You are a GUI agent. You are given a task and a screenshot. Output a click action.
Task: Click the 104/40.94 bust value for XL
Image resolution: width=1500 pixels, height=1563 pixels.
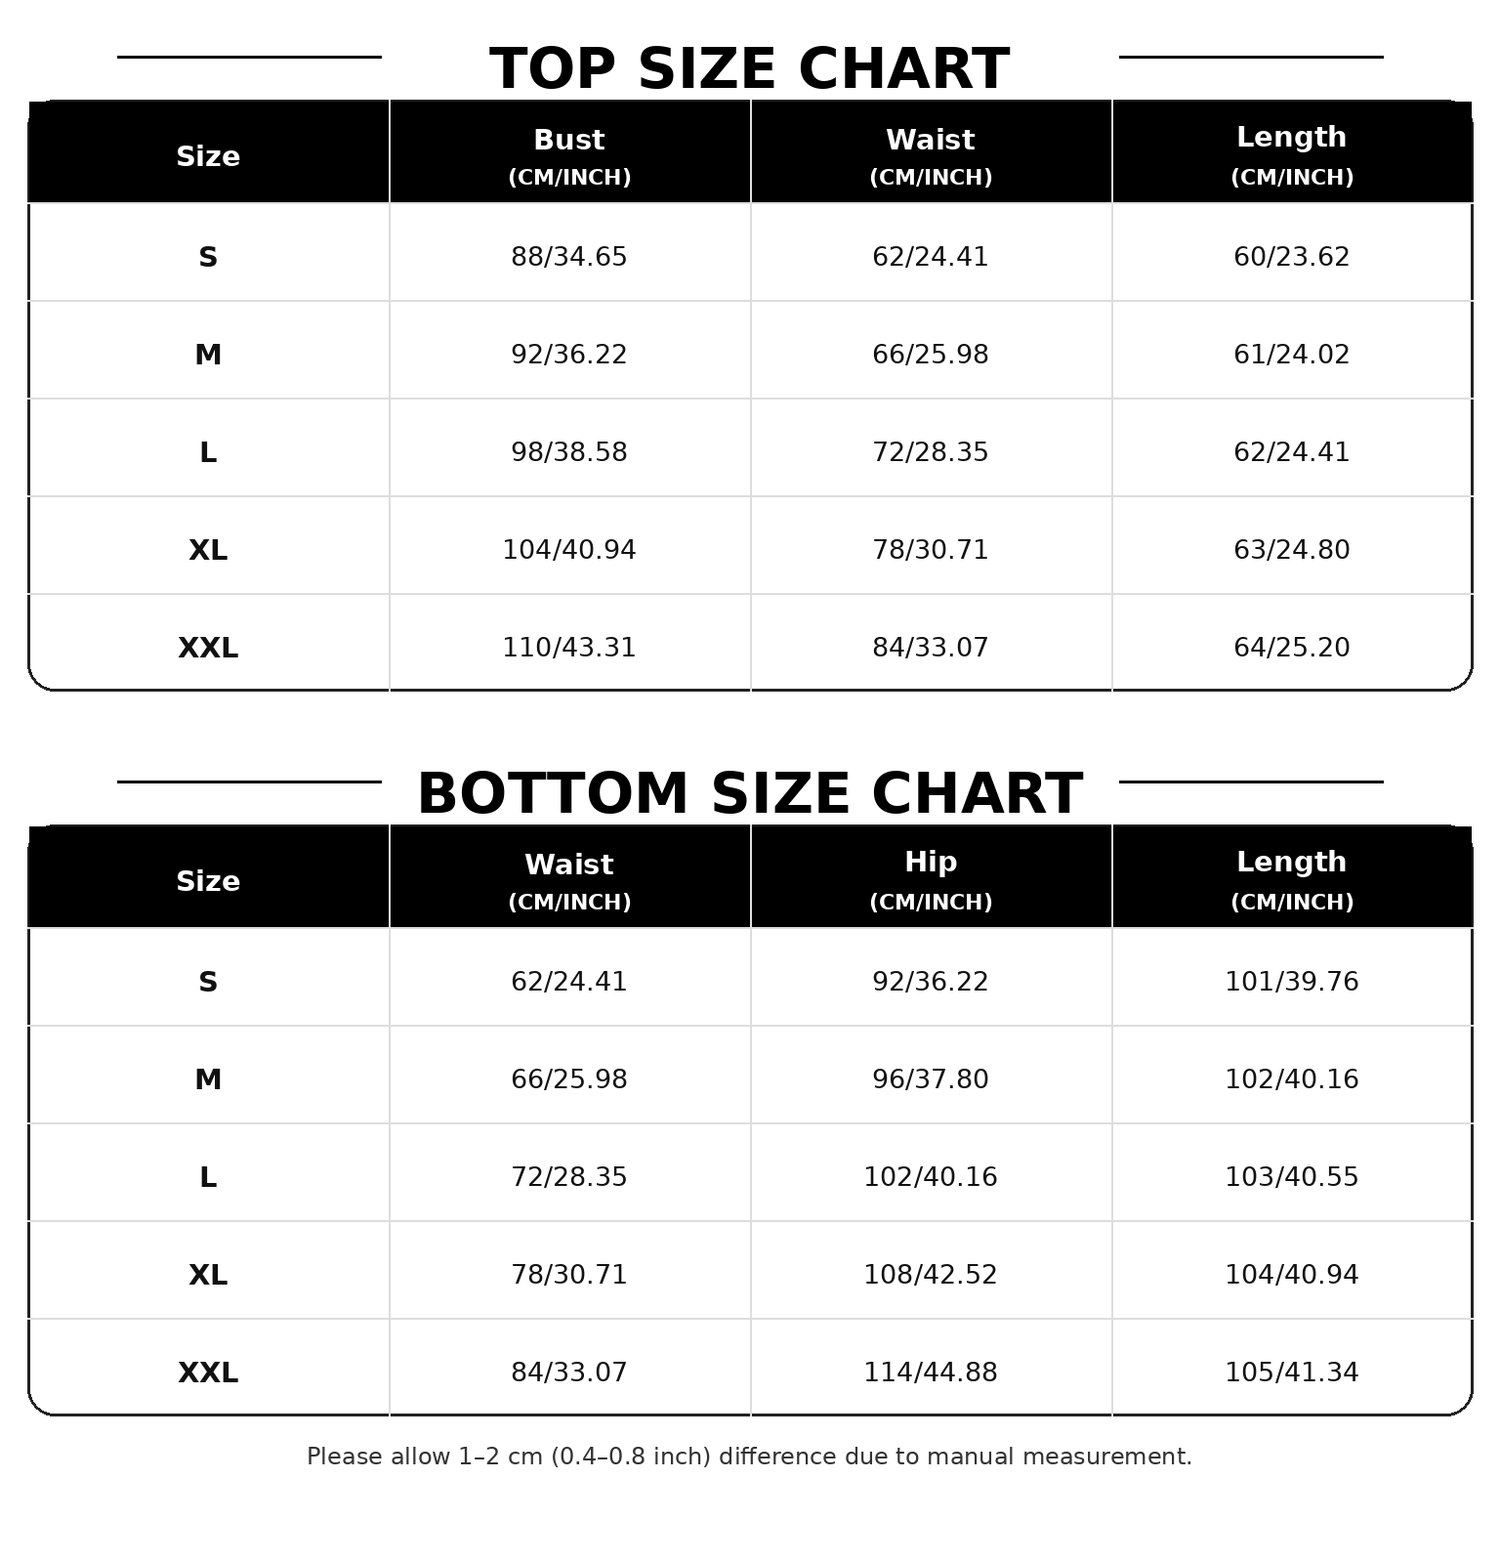(569, 550)
